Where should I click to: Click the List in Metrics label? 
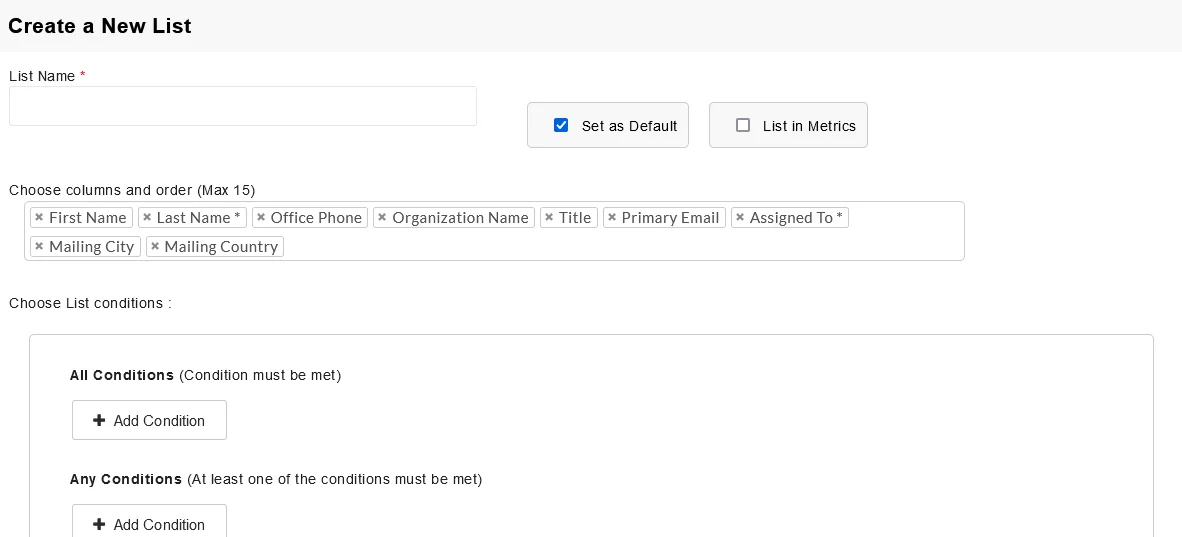tap(809, 126)
